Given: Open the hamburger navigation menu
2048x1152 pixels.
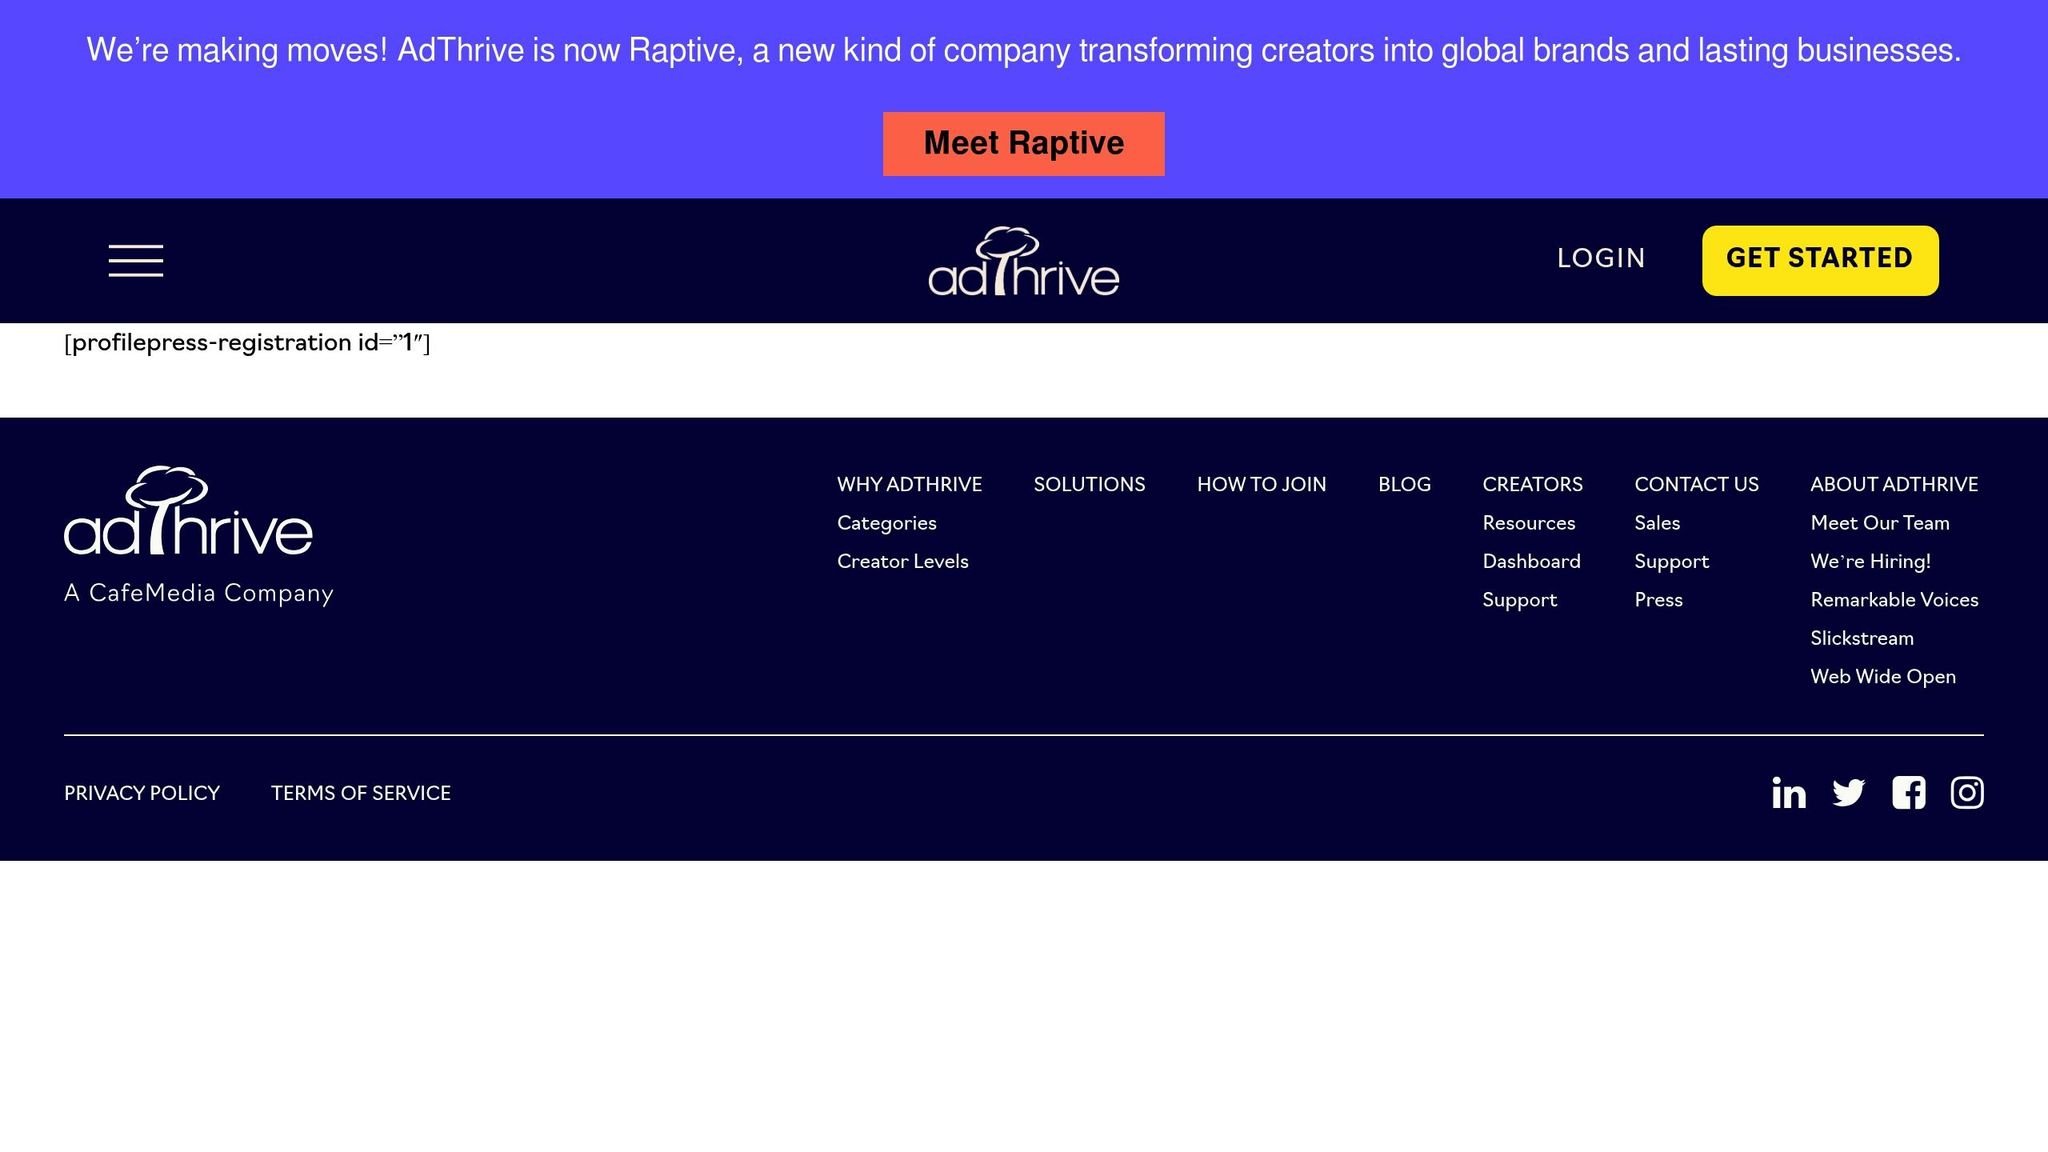Looking at the screenshot, I should tap(136, 260).
